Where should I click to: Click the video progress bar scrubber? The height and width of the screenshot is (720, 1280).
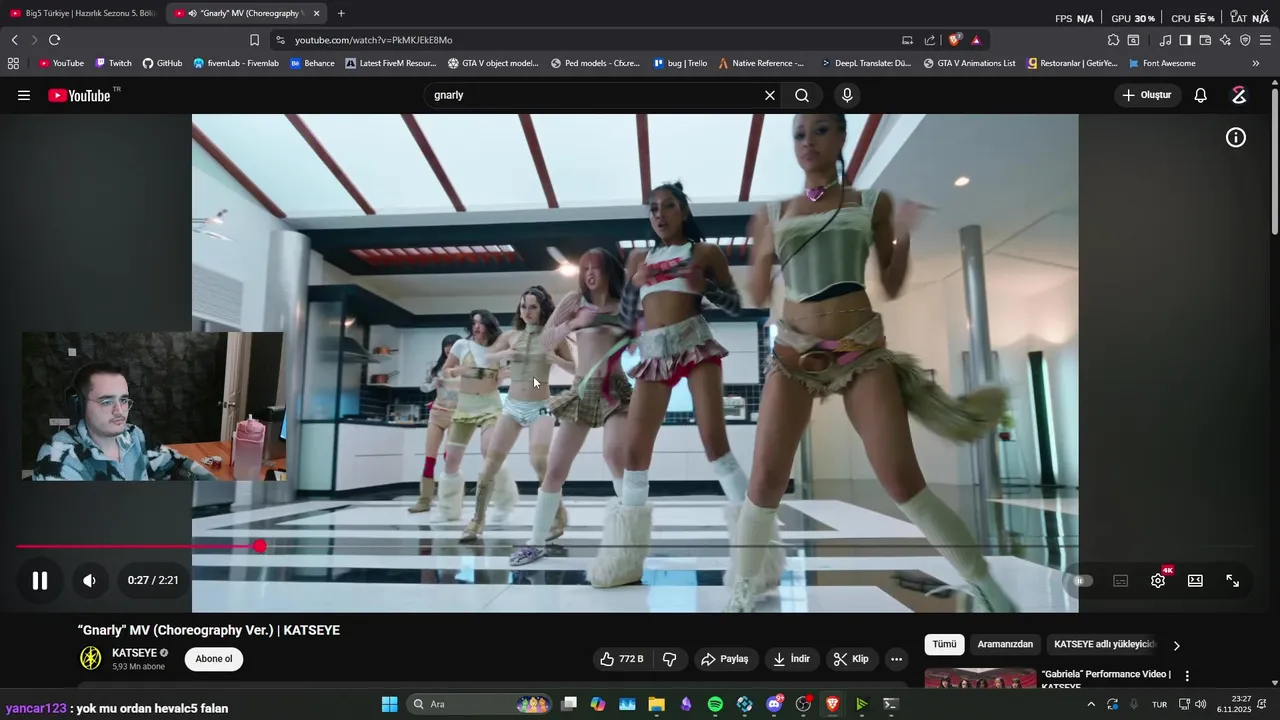(x=260, y=546)
